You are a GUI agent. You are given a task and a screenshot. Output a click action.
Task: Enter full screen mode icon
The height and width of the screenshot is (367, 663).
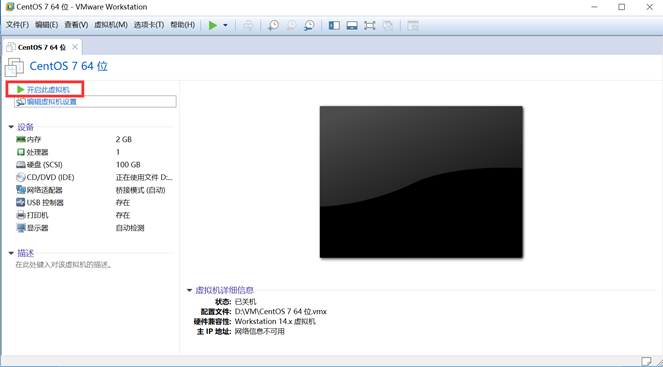coord(370,25)
